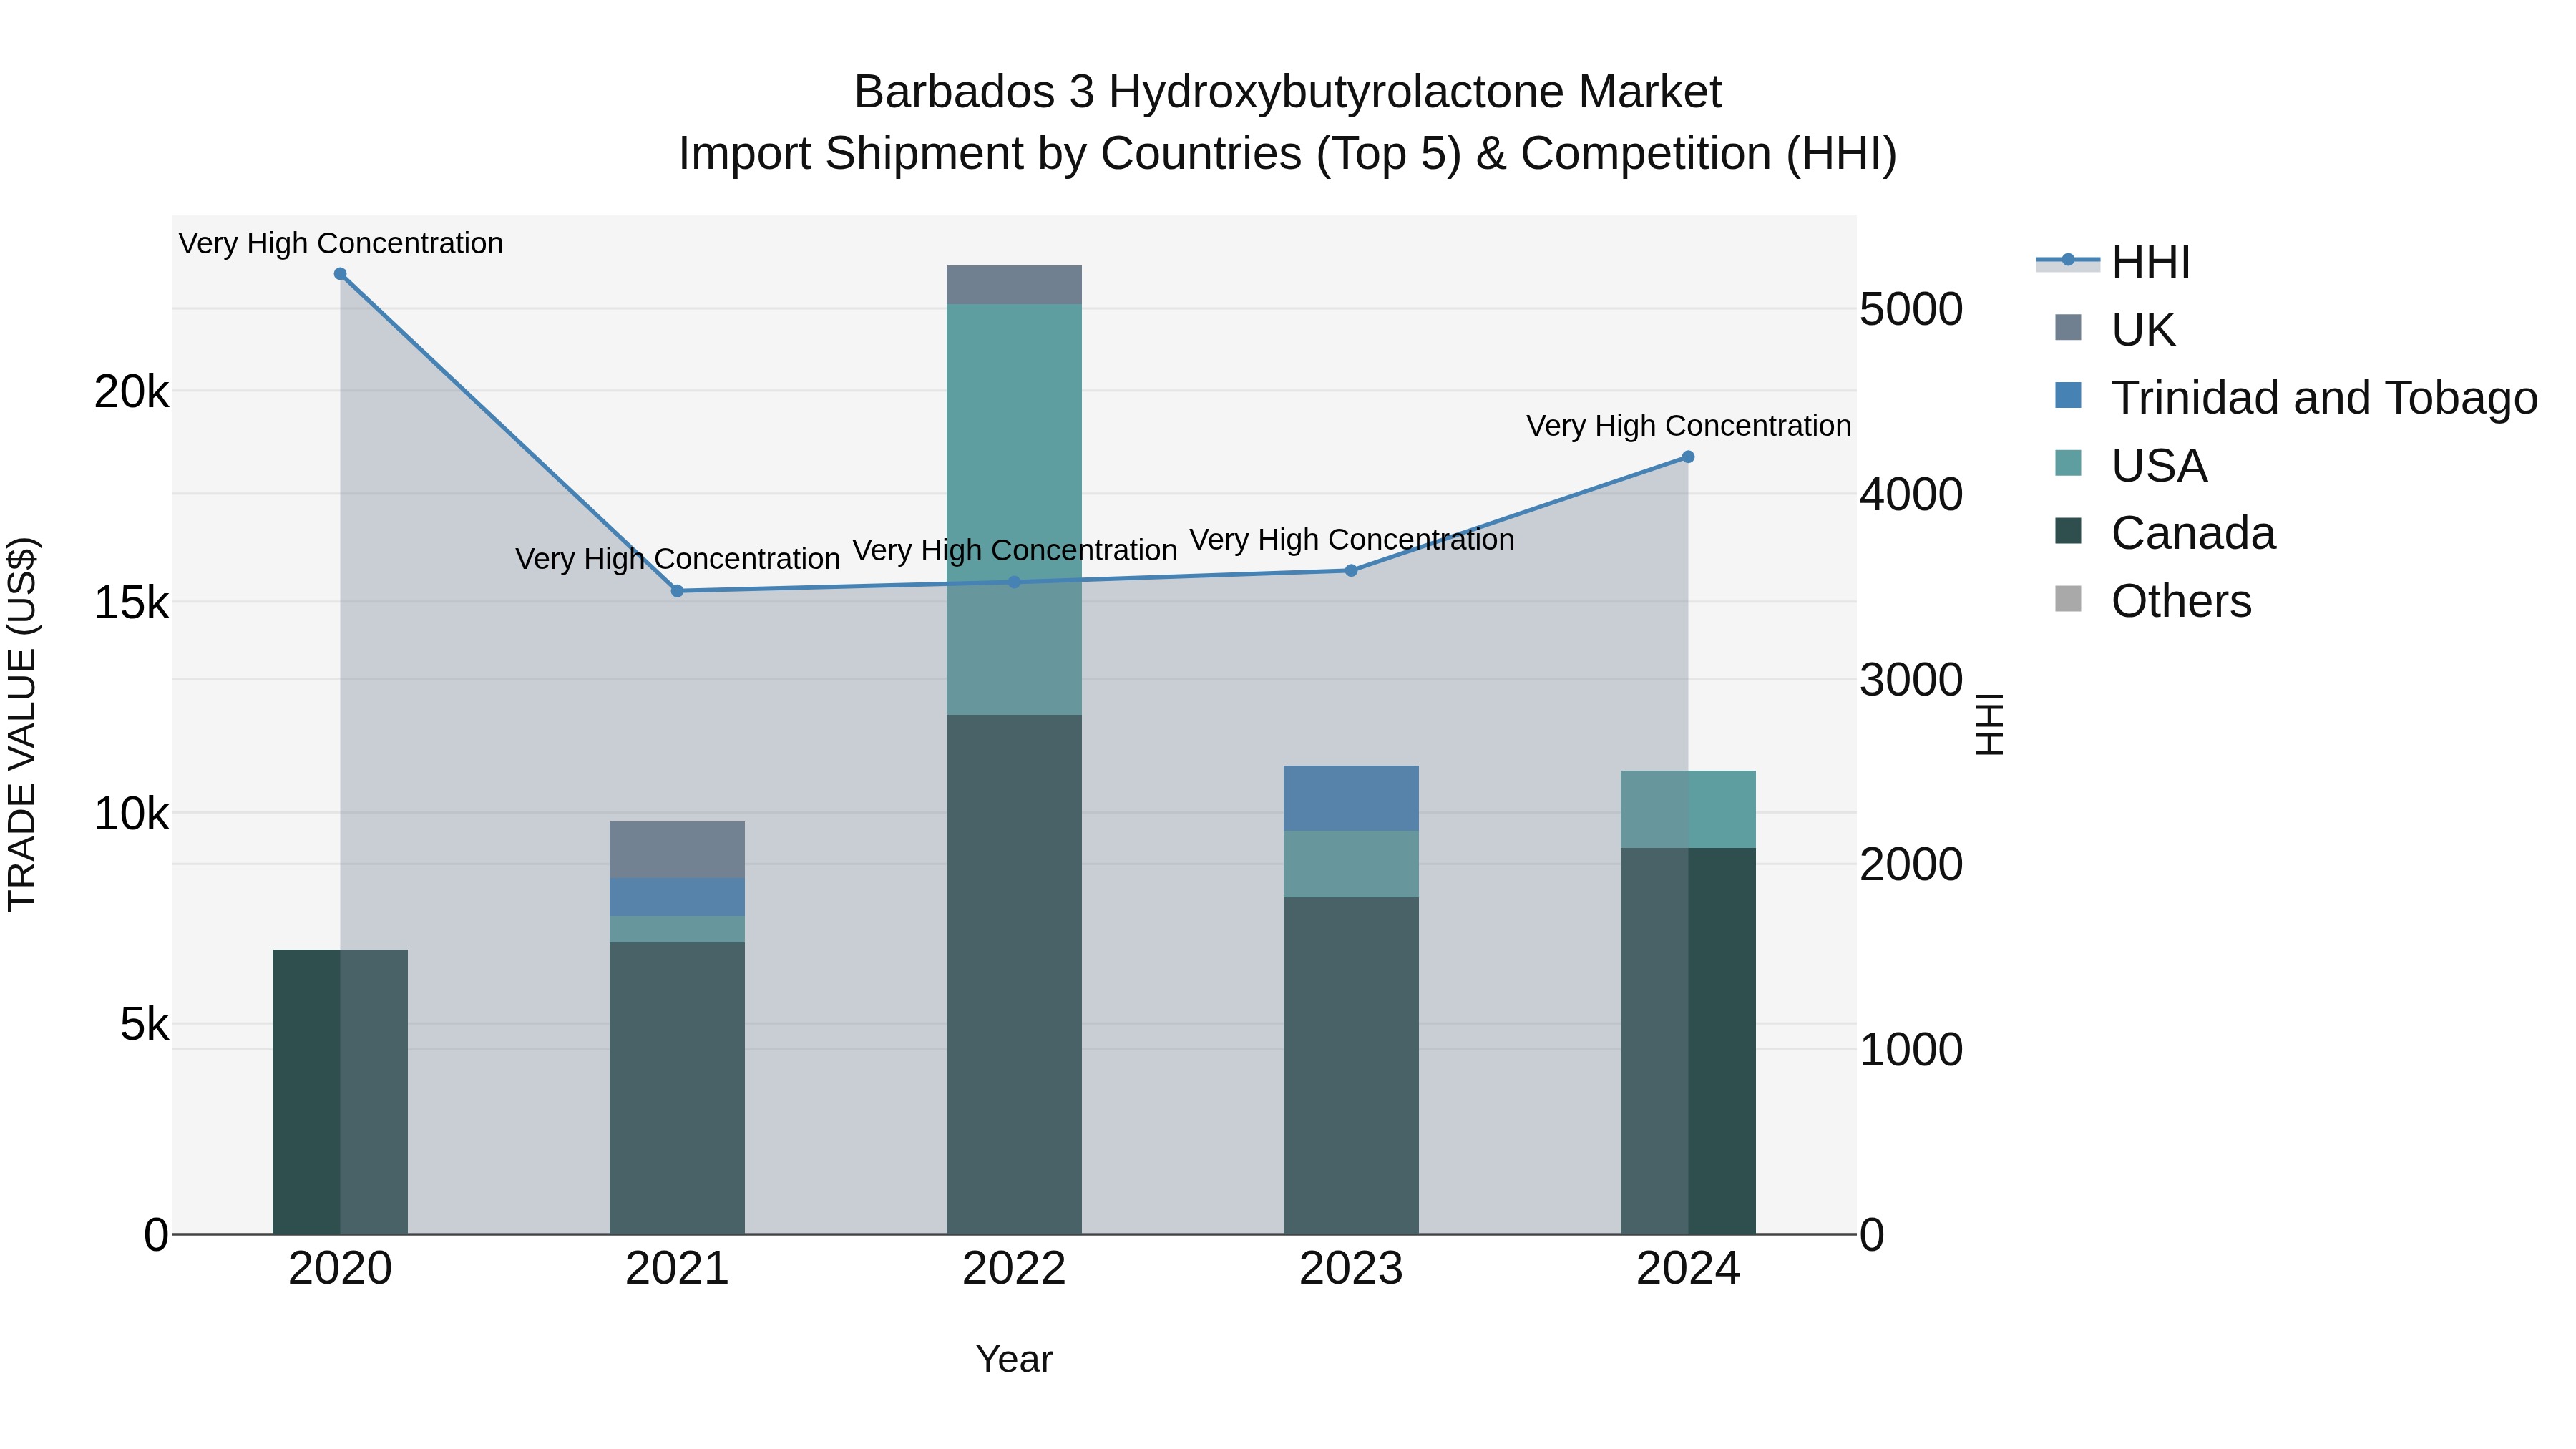Viewport: 2576px width, 1449px height.
Task: Click the 2000 HHI axis tick label
Action: click(1911, 865)
